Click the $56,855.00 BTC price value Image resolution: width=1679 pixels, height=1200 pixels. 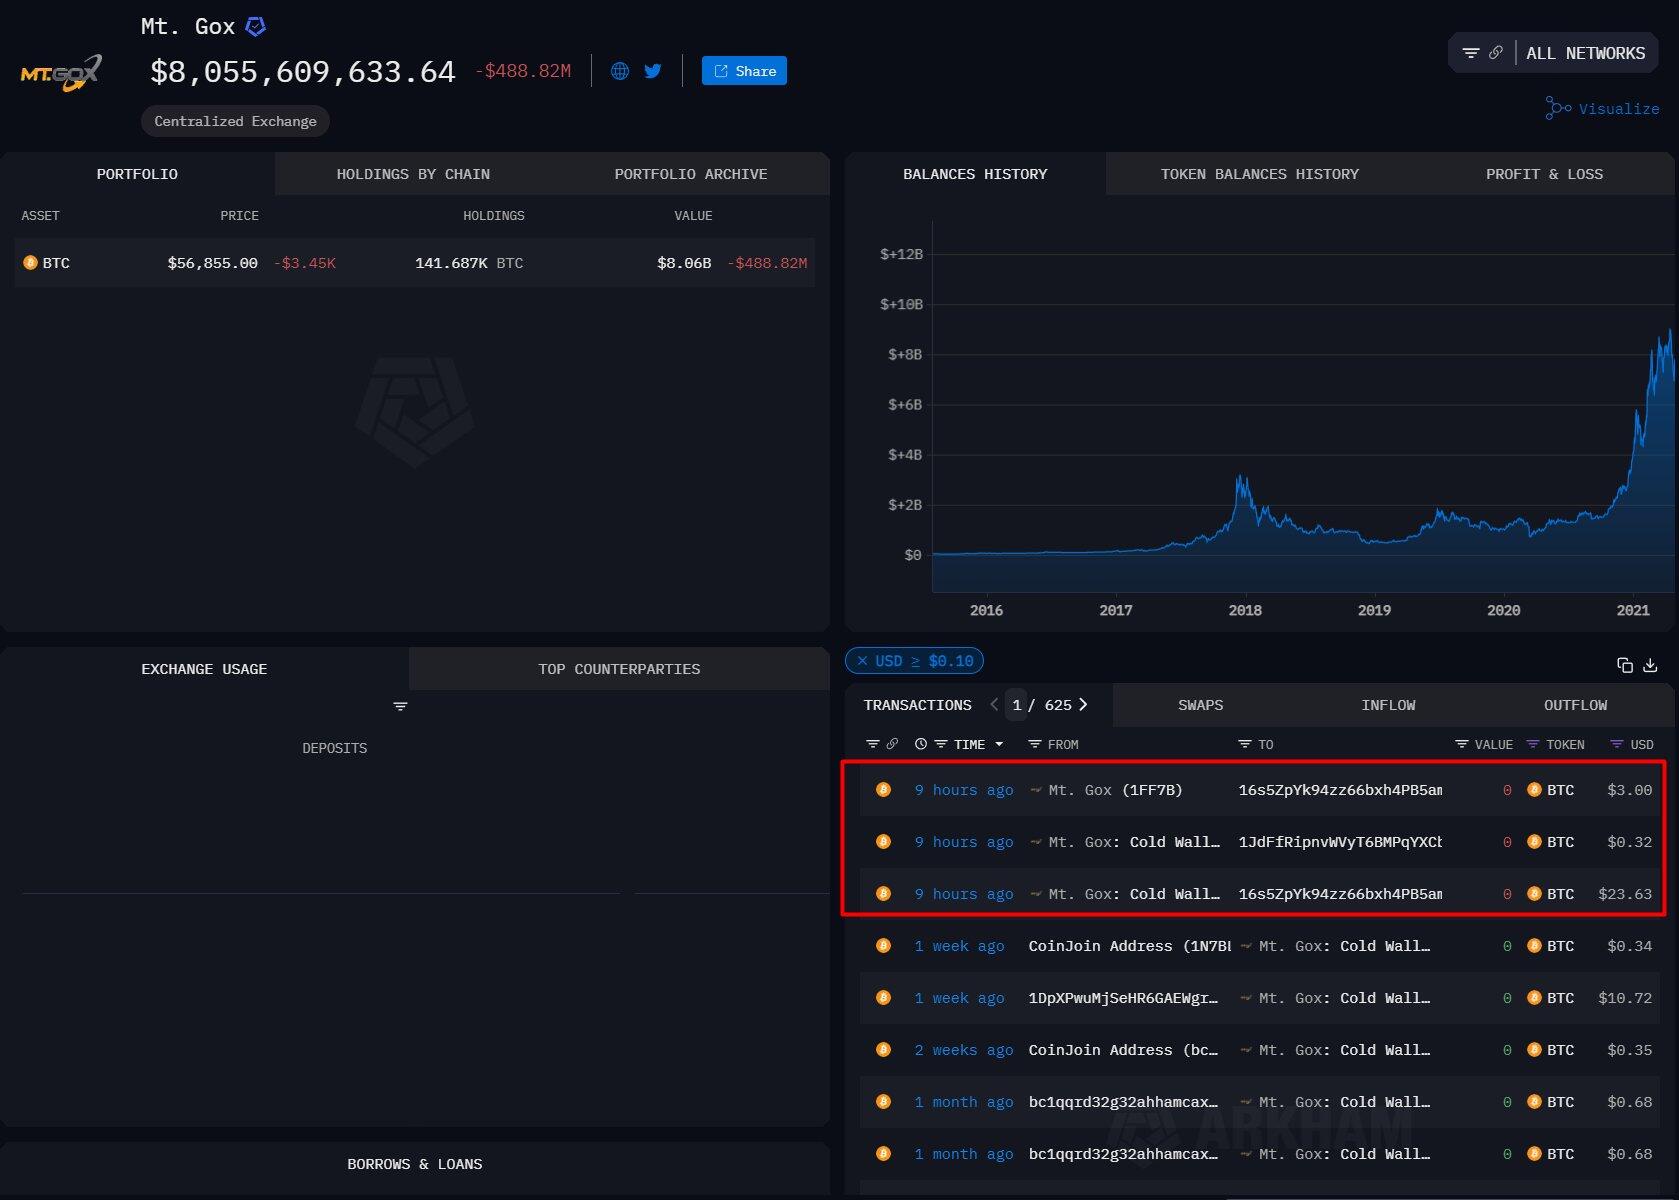coord(212,263)
